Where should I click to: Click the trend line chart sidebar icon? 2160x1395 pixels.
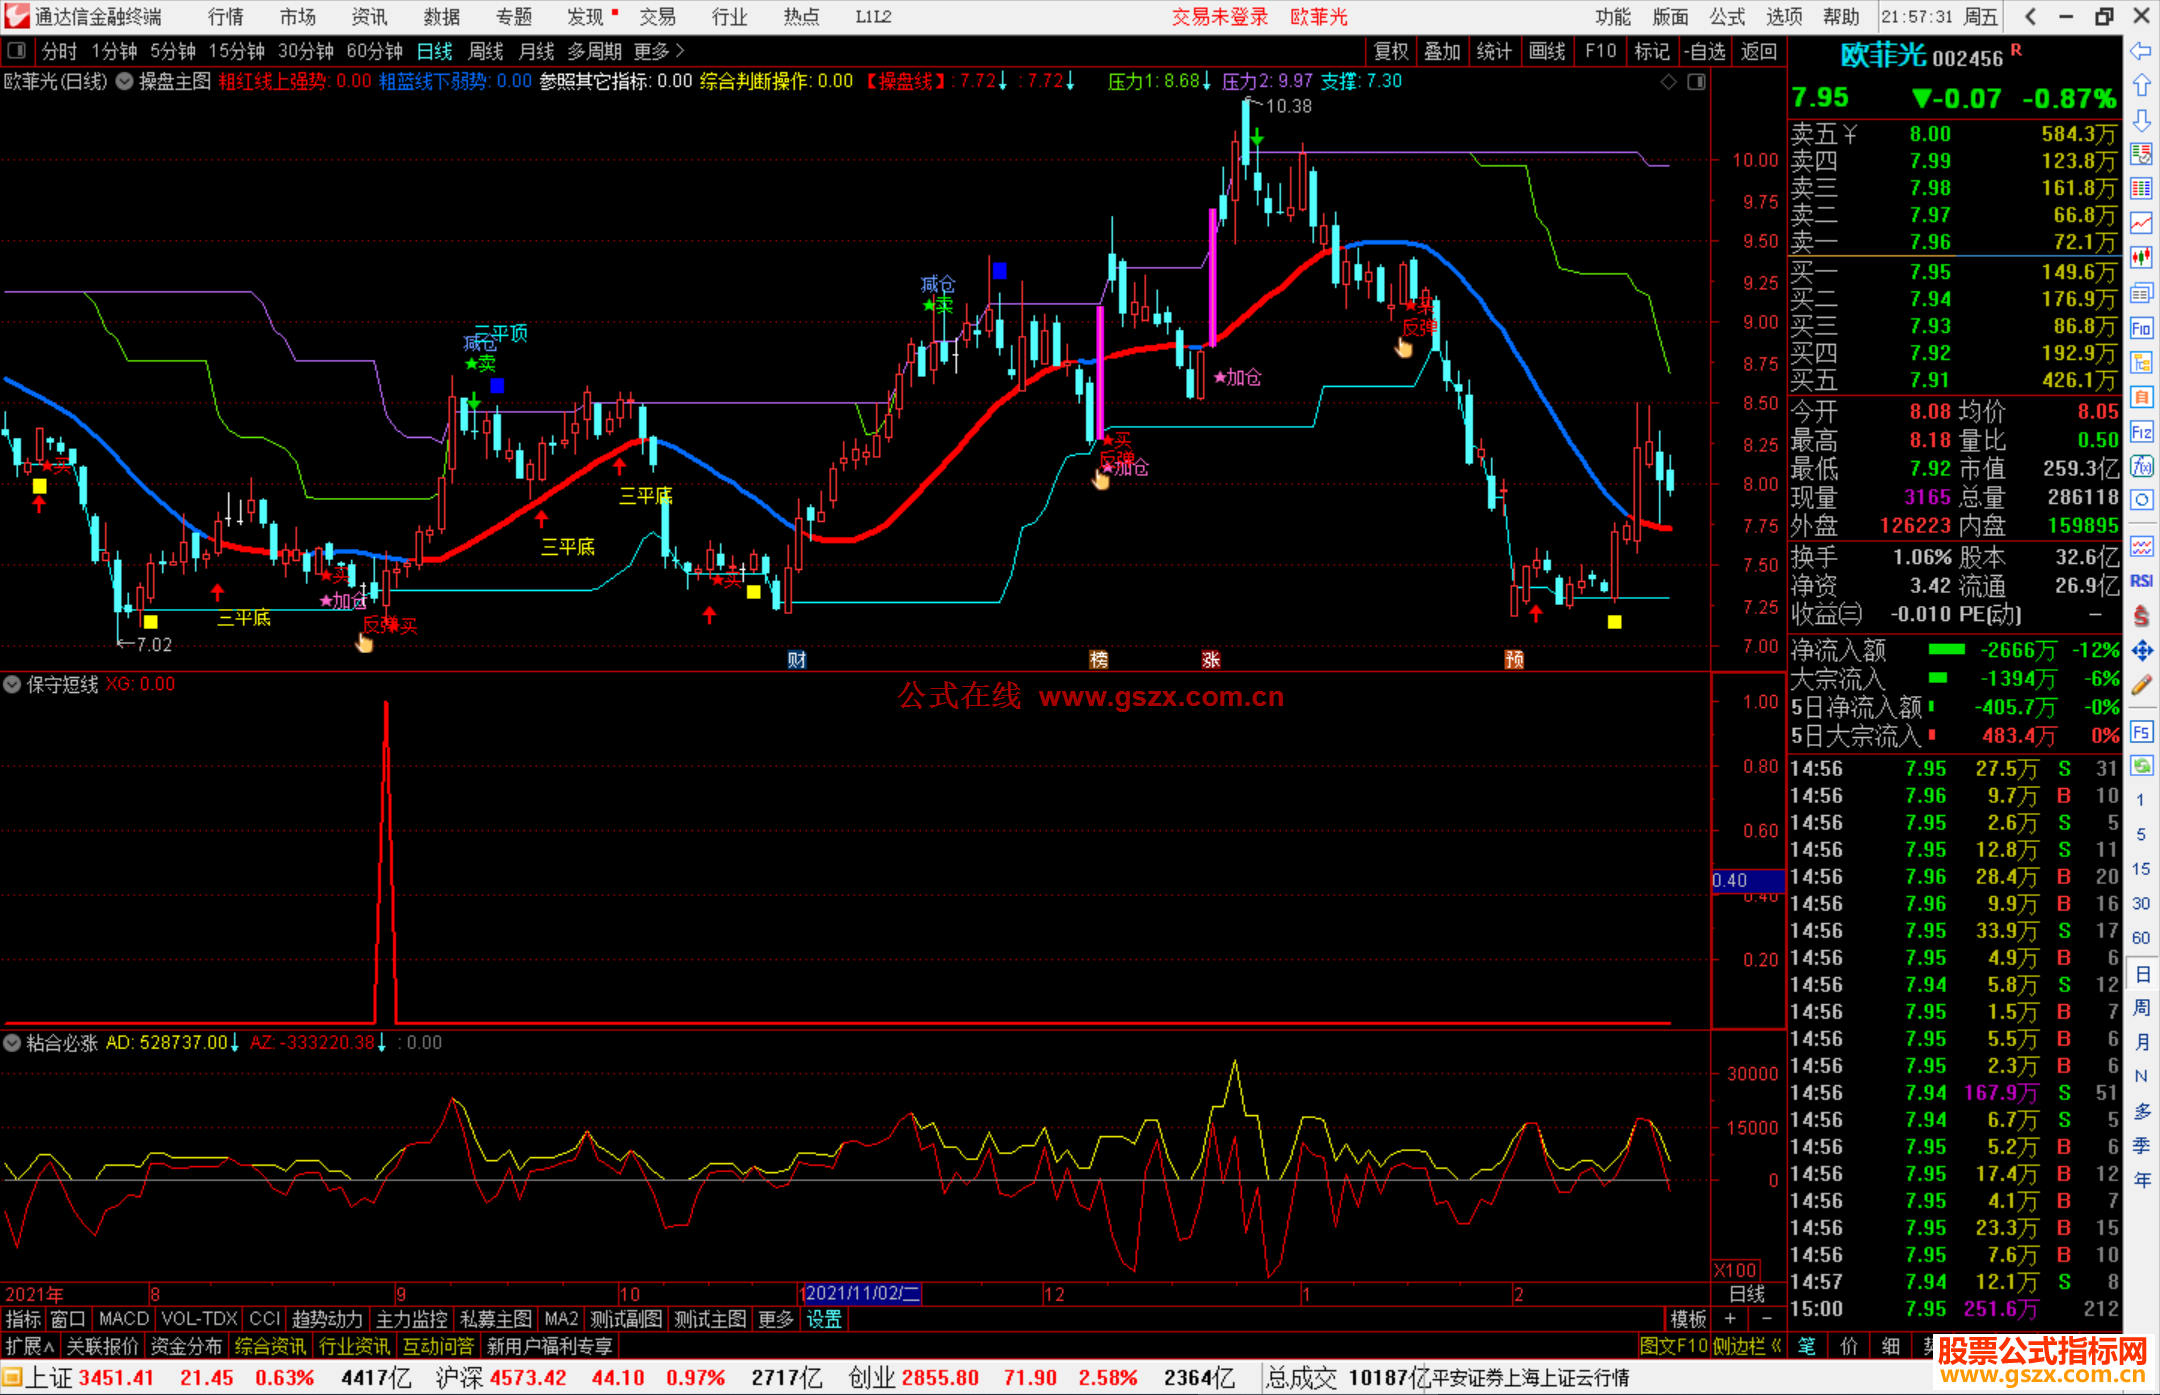(x=2141, y=223)
